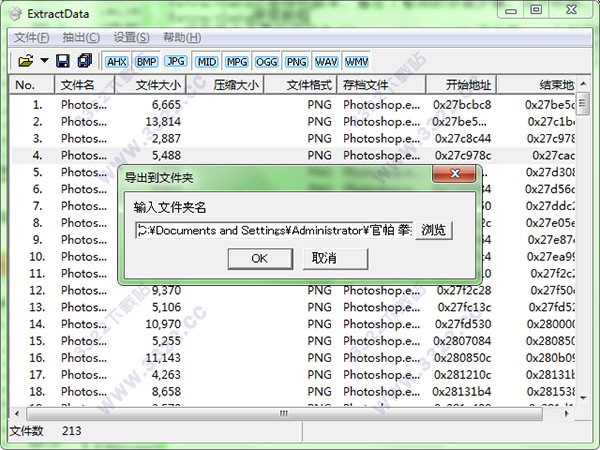The image size is (600, 450).
Task: Toggle the MPG format filter
Action: (236, 62)
